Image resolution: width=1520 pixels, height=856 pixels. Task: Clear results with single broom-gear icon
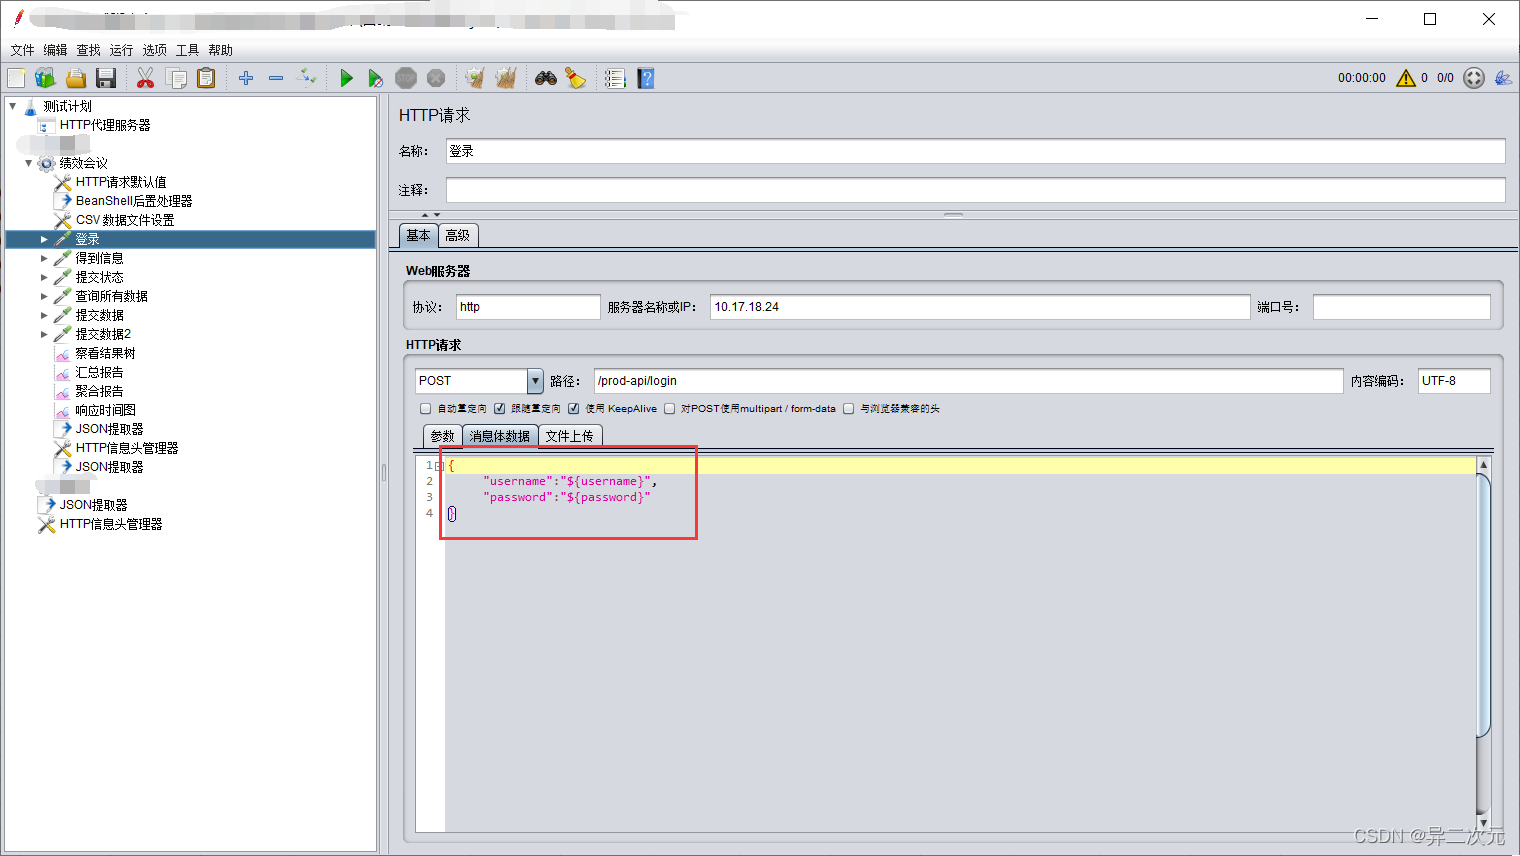tap(475, 78)
